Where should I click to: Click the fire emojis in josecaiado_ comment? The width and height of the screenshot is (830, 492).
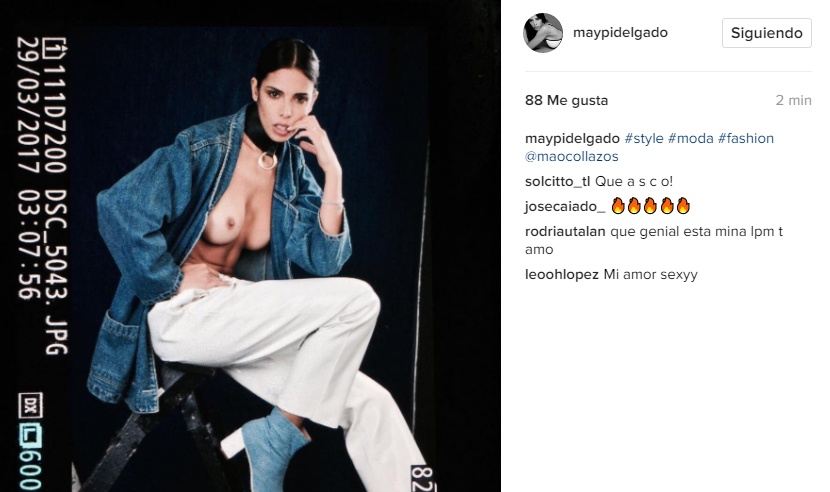tap(651, 206)
